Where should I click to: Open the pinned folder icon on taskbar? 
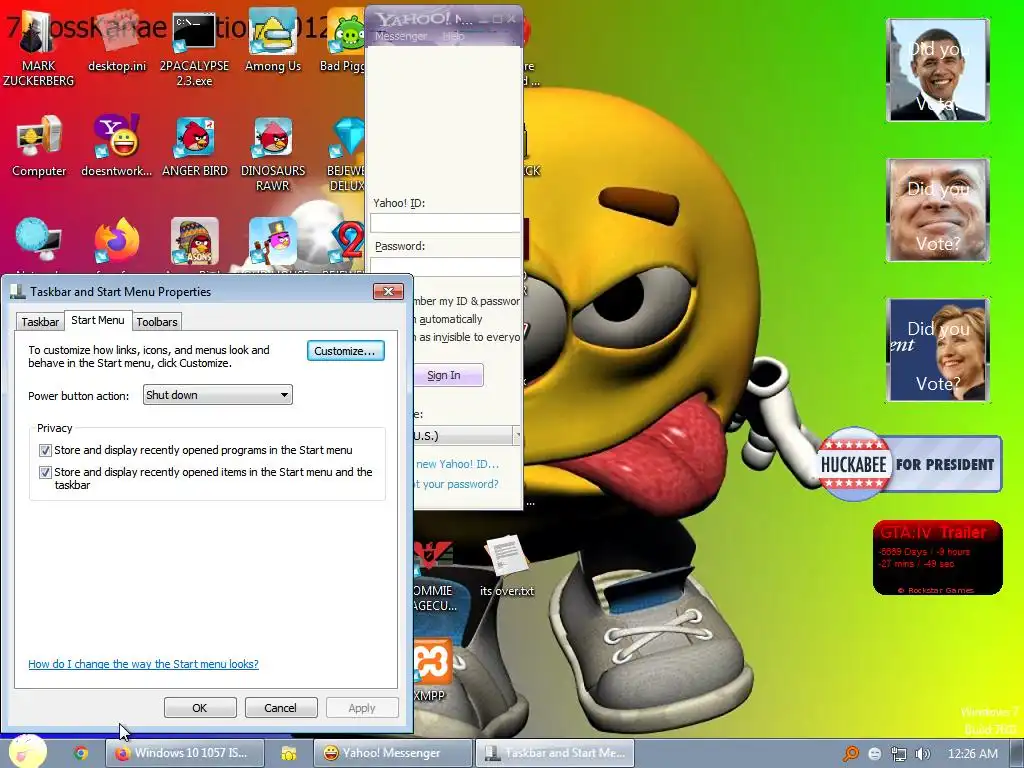click(288, 753)
